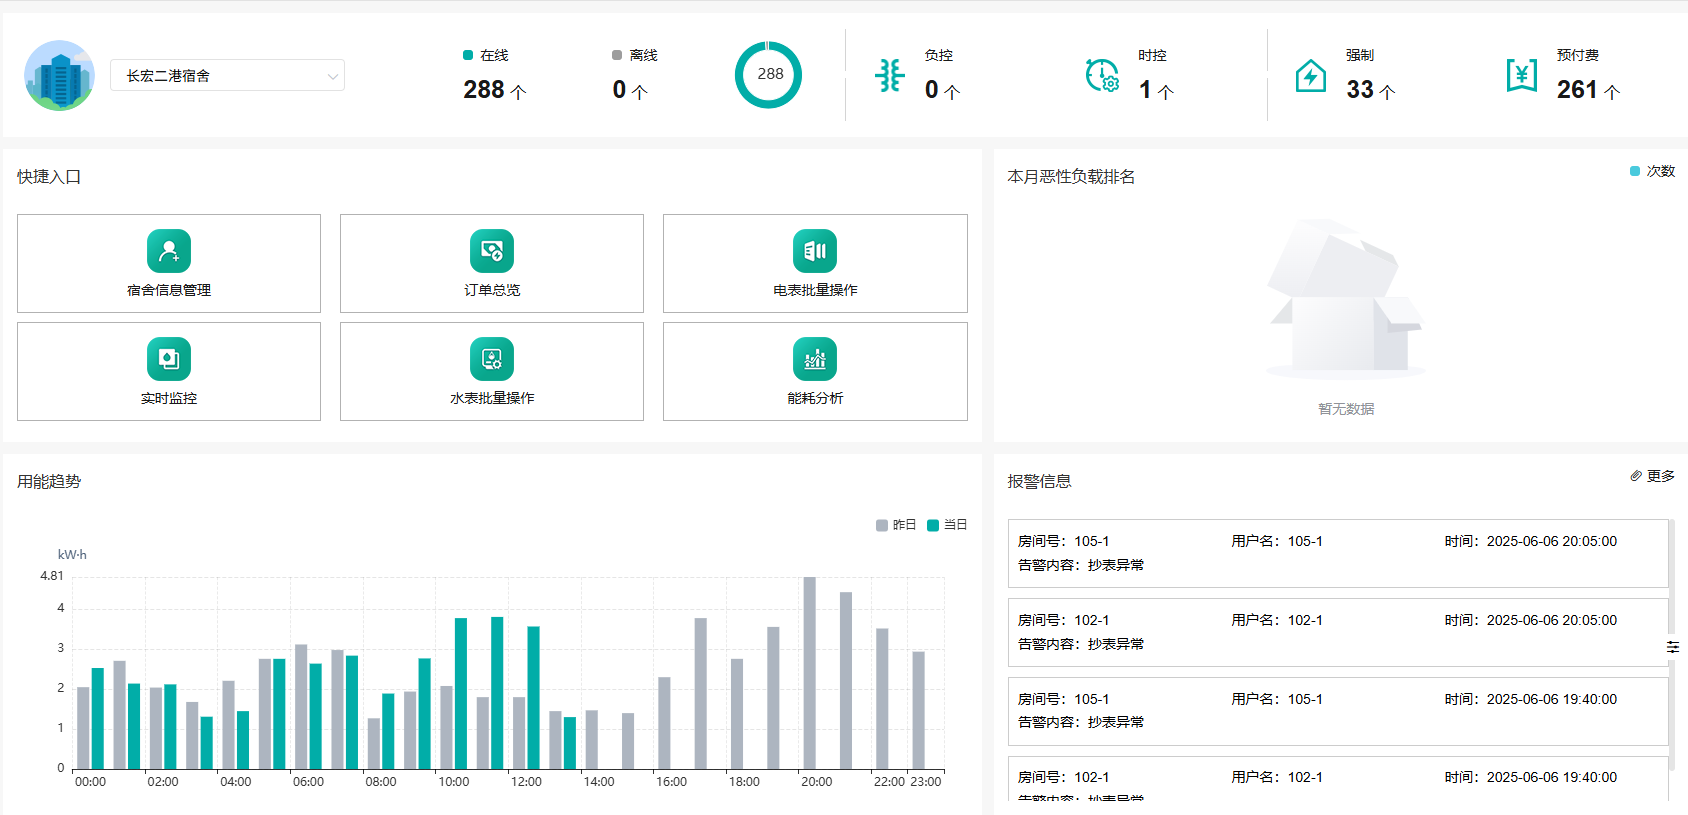Toggle the 昨日 series in chart legend

896,525
